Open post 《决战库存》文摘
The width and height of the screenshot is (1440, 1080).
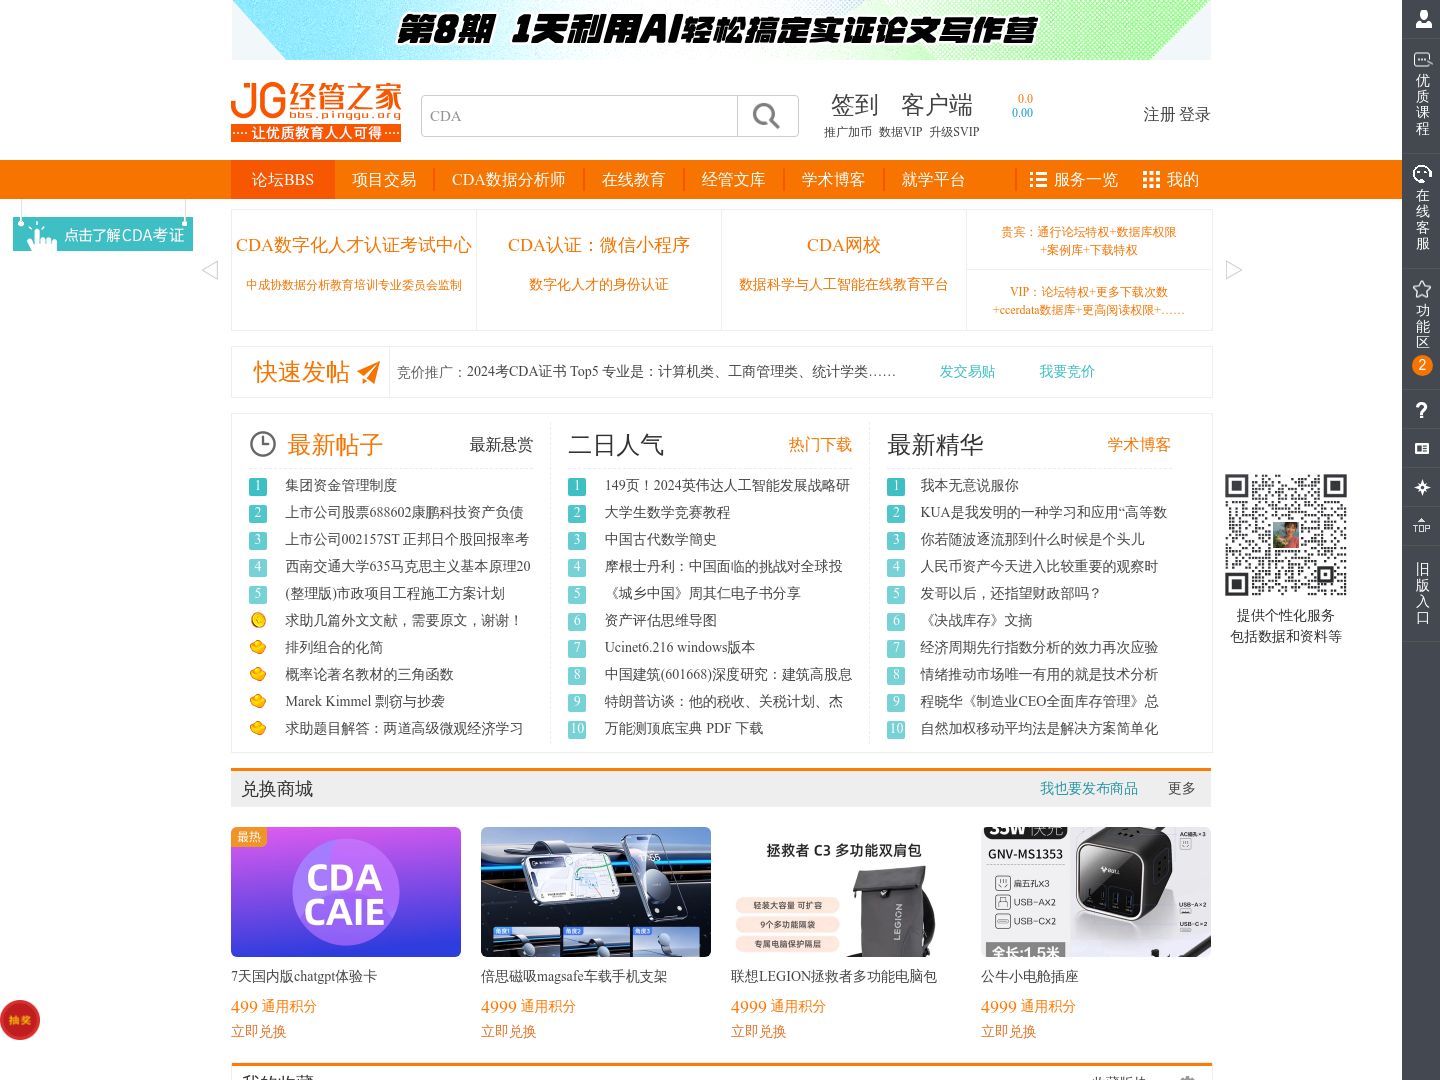click(x=976, y=621)
